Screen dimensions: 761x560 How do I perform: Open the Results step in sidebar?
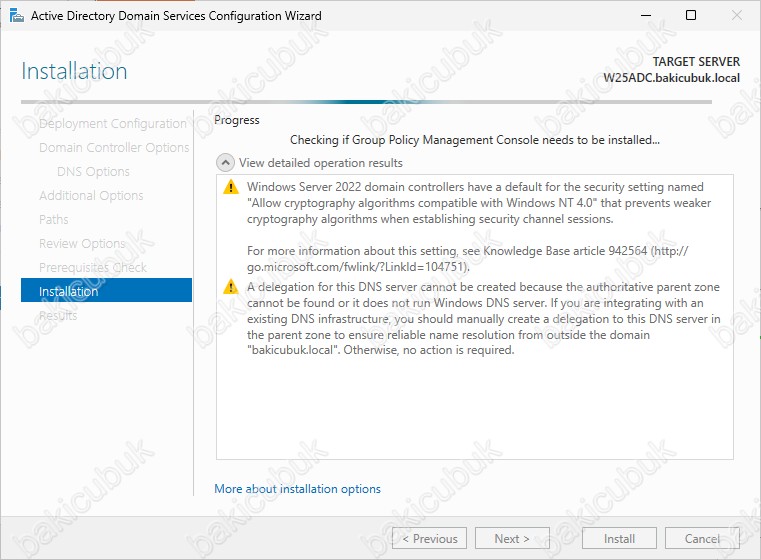58,316
